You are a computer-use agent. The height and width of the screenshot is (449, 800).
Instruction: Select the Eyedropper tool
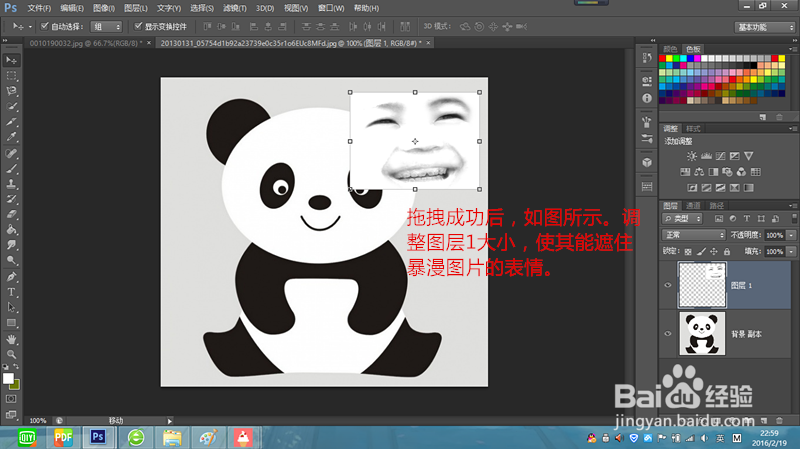click(11, 137)
